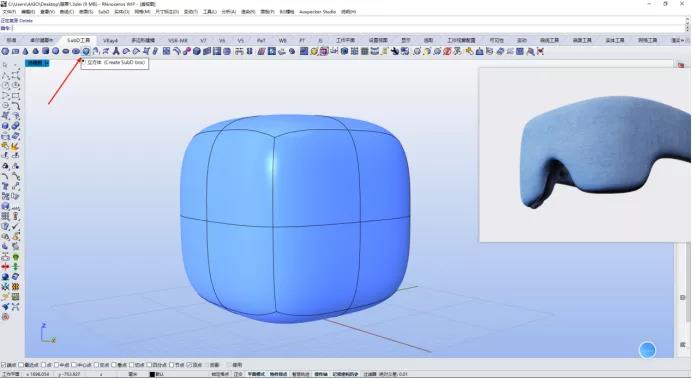692x379 pixels.
Task: Click the black wrench icon in SubD toolbar
Action: click(x=395, y=51)
